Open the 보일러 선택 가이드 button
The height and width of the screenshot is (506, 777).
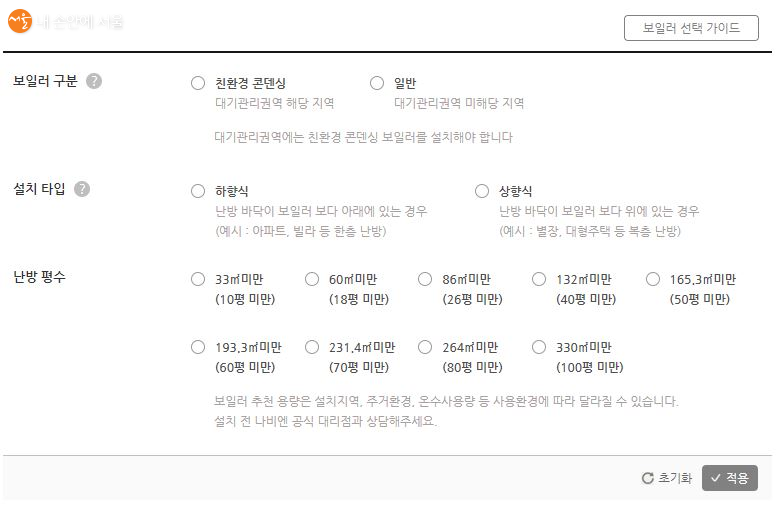(692, 28)
